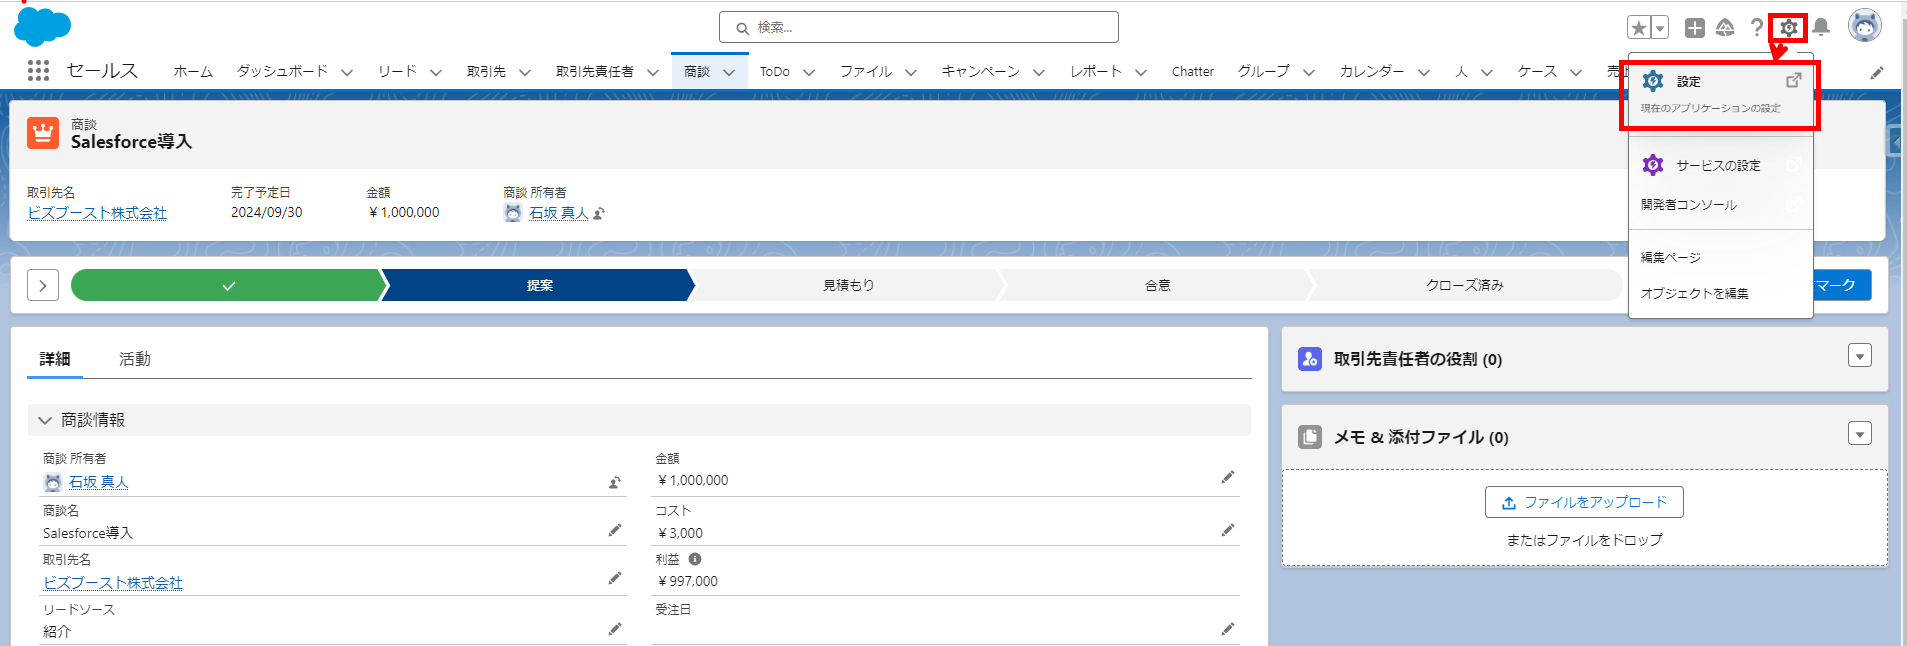Screen dimensions: 1907x646
Task: Click the サービスの設定 gear icon
Action: 1653,165
